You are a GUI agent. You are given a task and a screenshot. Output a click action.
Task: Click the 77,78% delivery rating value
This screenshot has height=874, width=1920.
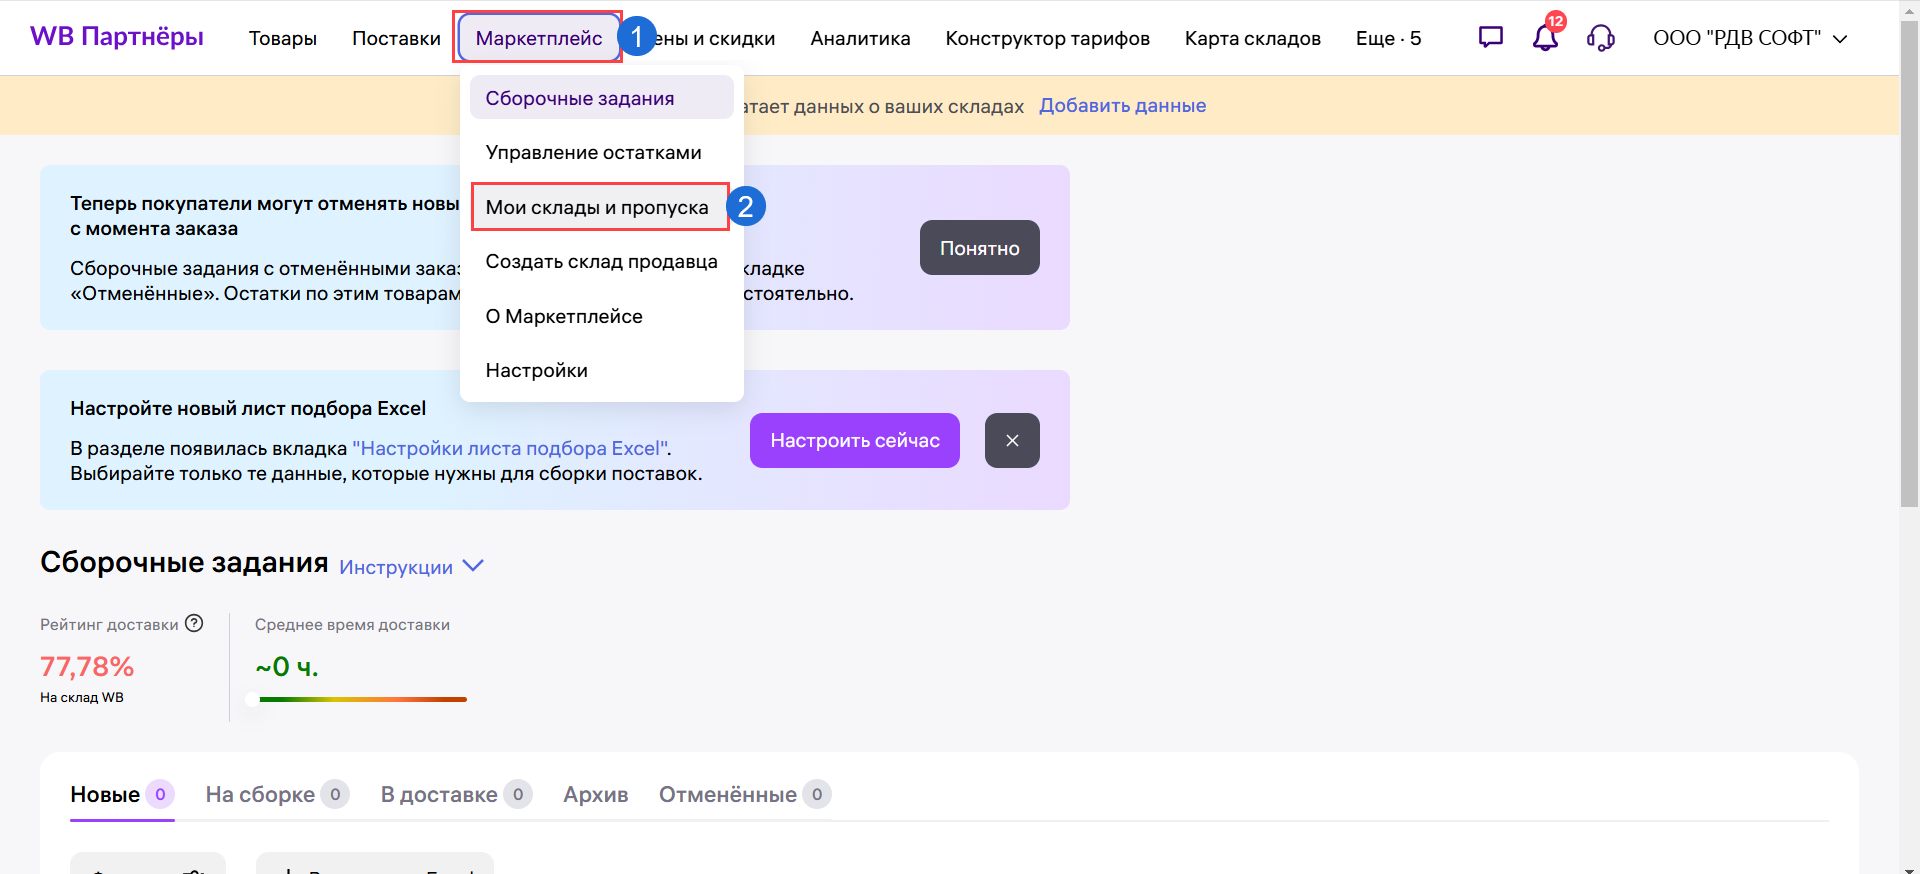(87, 666)
